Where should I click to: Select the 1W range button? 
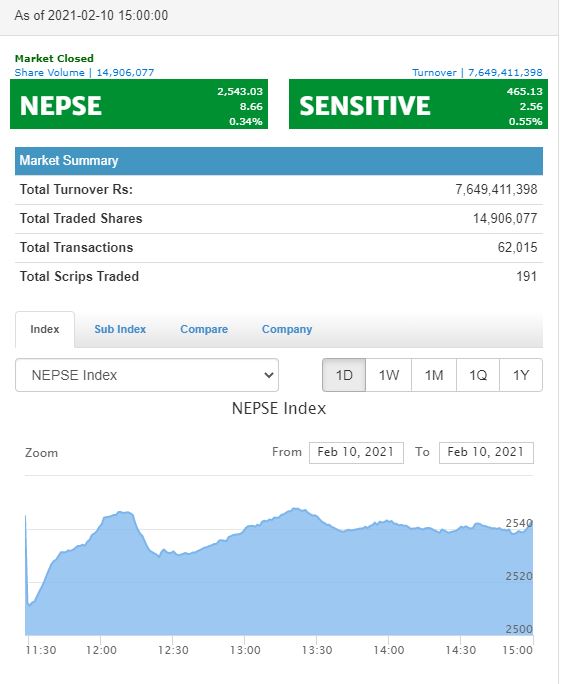tap(389, 375)
